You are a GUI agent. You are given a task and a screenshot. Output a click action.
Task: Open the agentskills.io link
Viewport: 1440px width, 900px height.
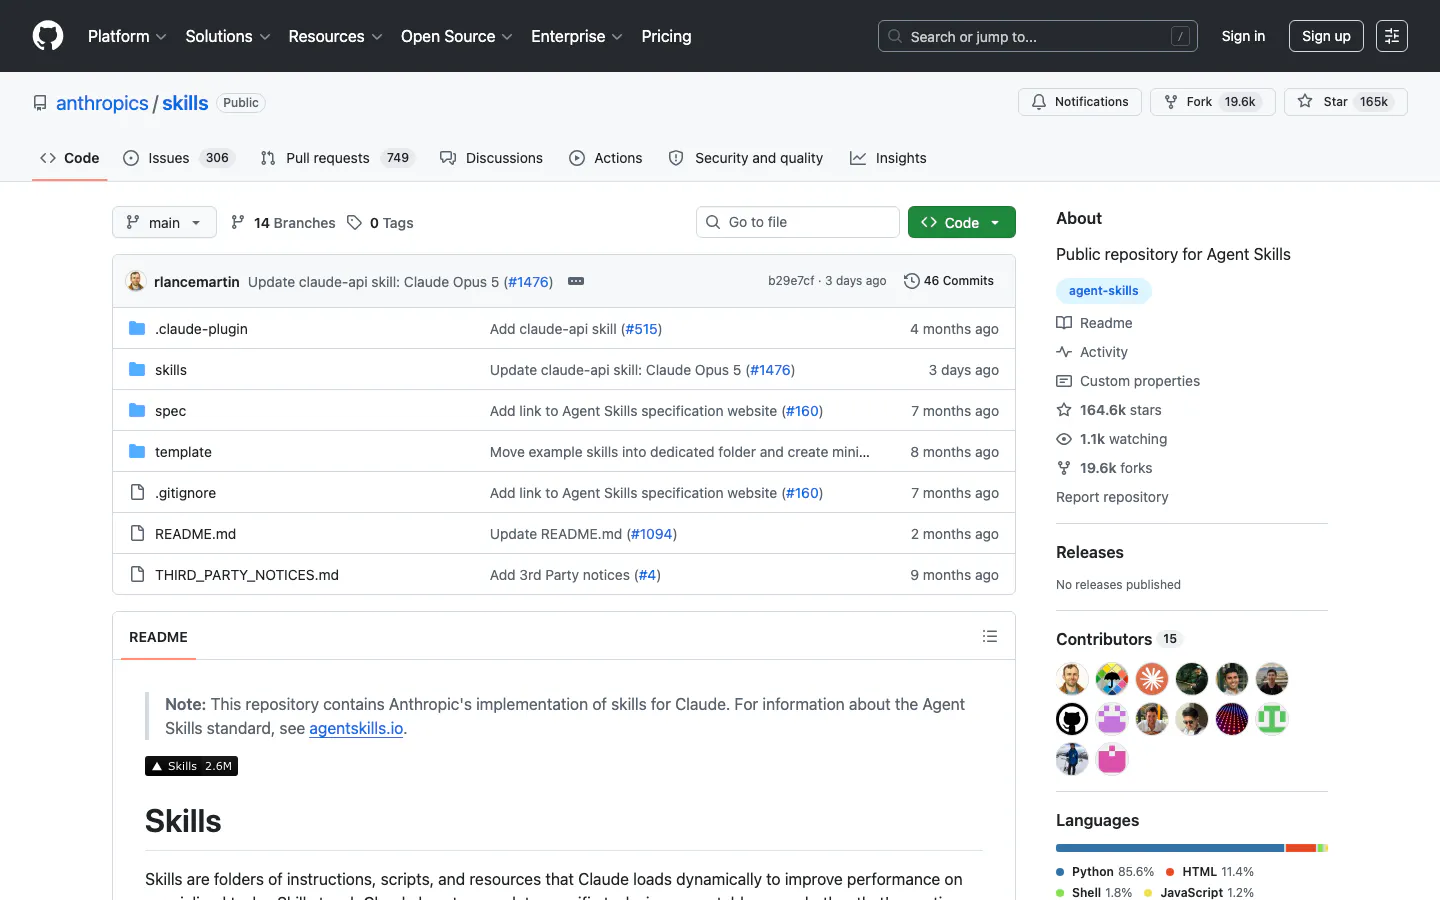point(356,728)
